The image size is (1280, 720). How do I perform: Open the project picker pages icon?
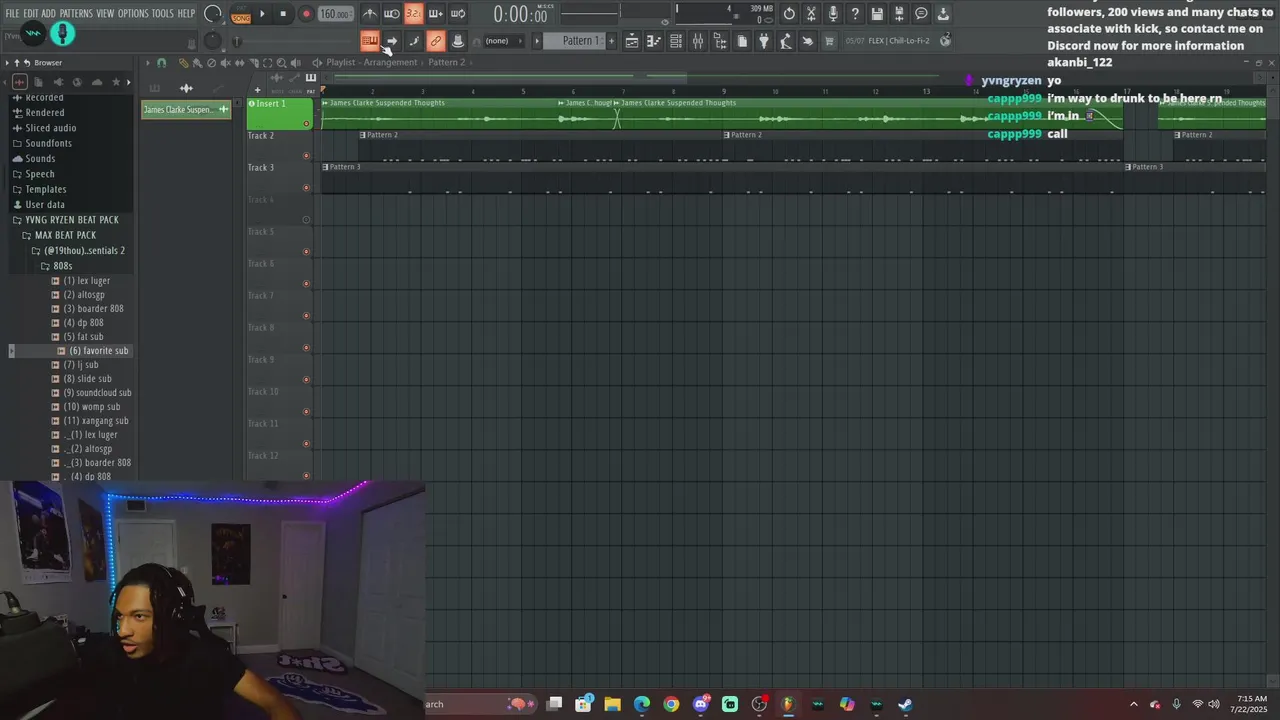point(742,41)
